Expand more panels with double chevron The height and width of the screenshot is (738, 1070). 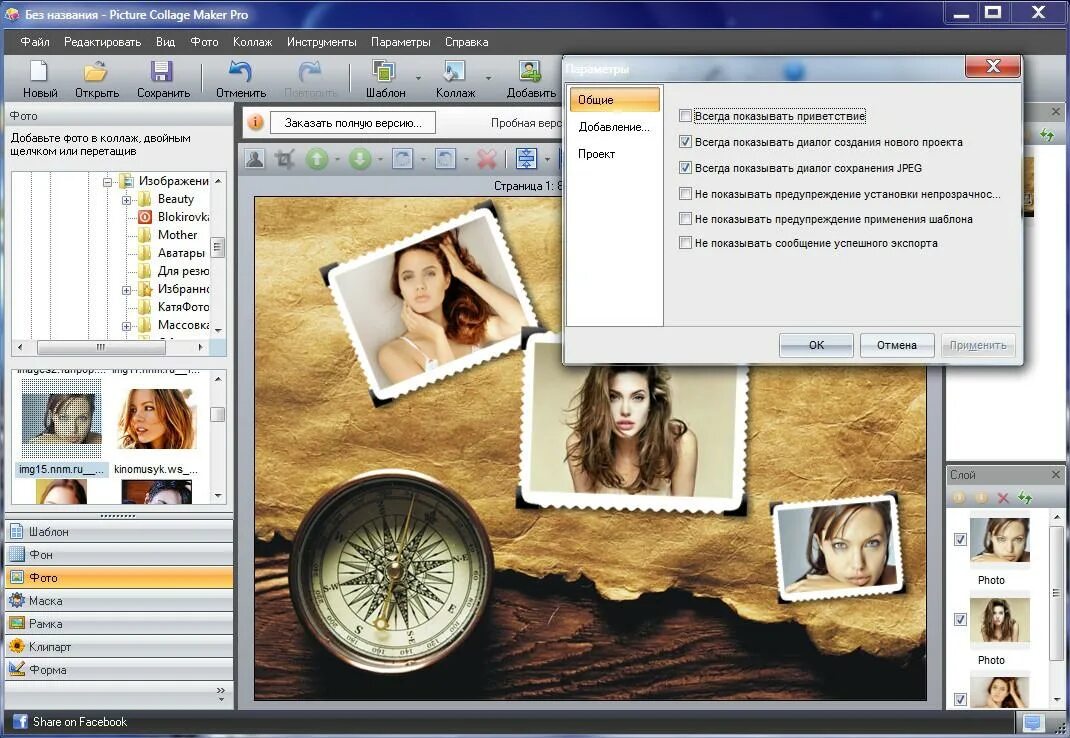tap(220, 694)
